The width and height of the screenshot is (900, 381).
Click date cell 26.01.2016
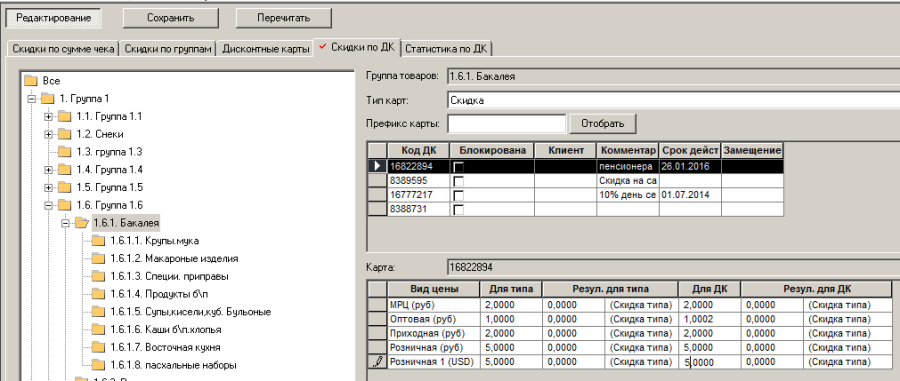tap(690, 166)
